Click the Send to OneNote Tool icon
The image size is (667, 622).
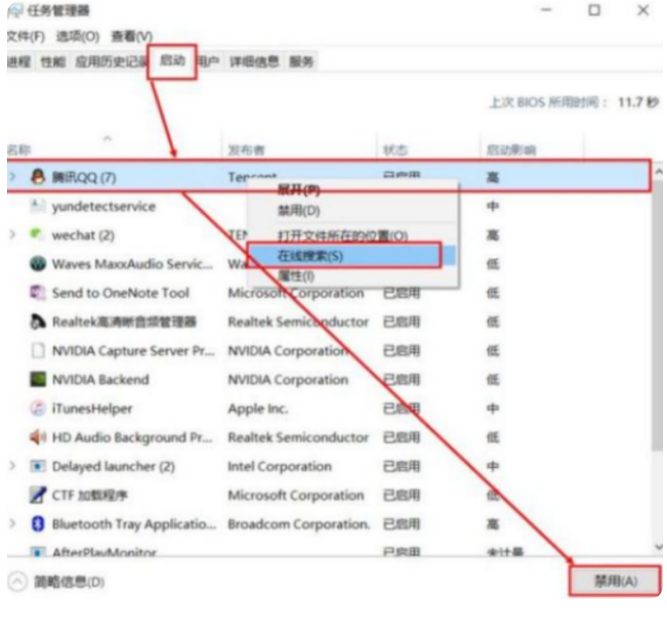[38, 293]
